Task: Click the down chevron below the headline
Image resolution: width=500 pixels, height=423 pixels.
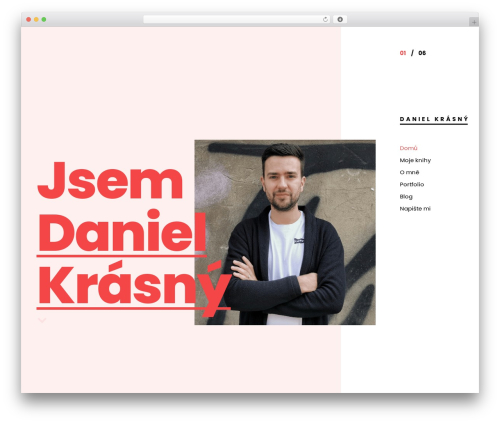Action: point(42,320)
